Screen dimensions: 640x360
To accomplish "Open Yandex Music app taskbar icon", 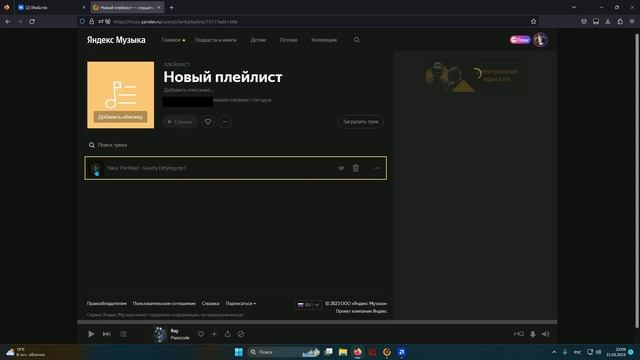I will click(387, 352).
